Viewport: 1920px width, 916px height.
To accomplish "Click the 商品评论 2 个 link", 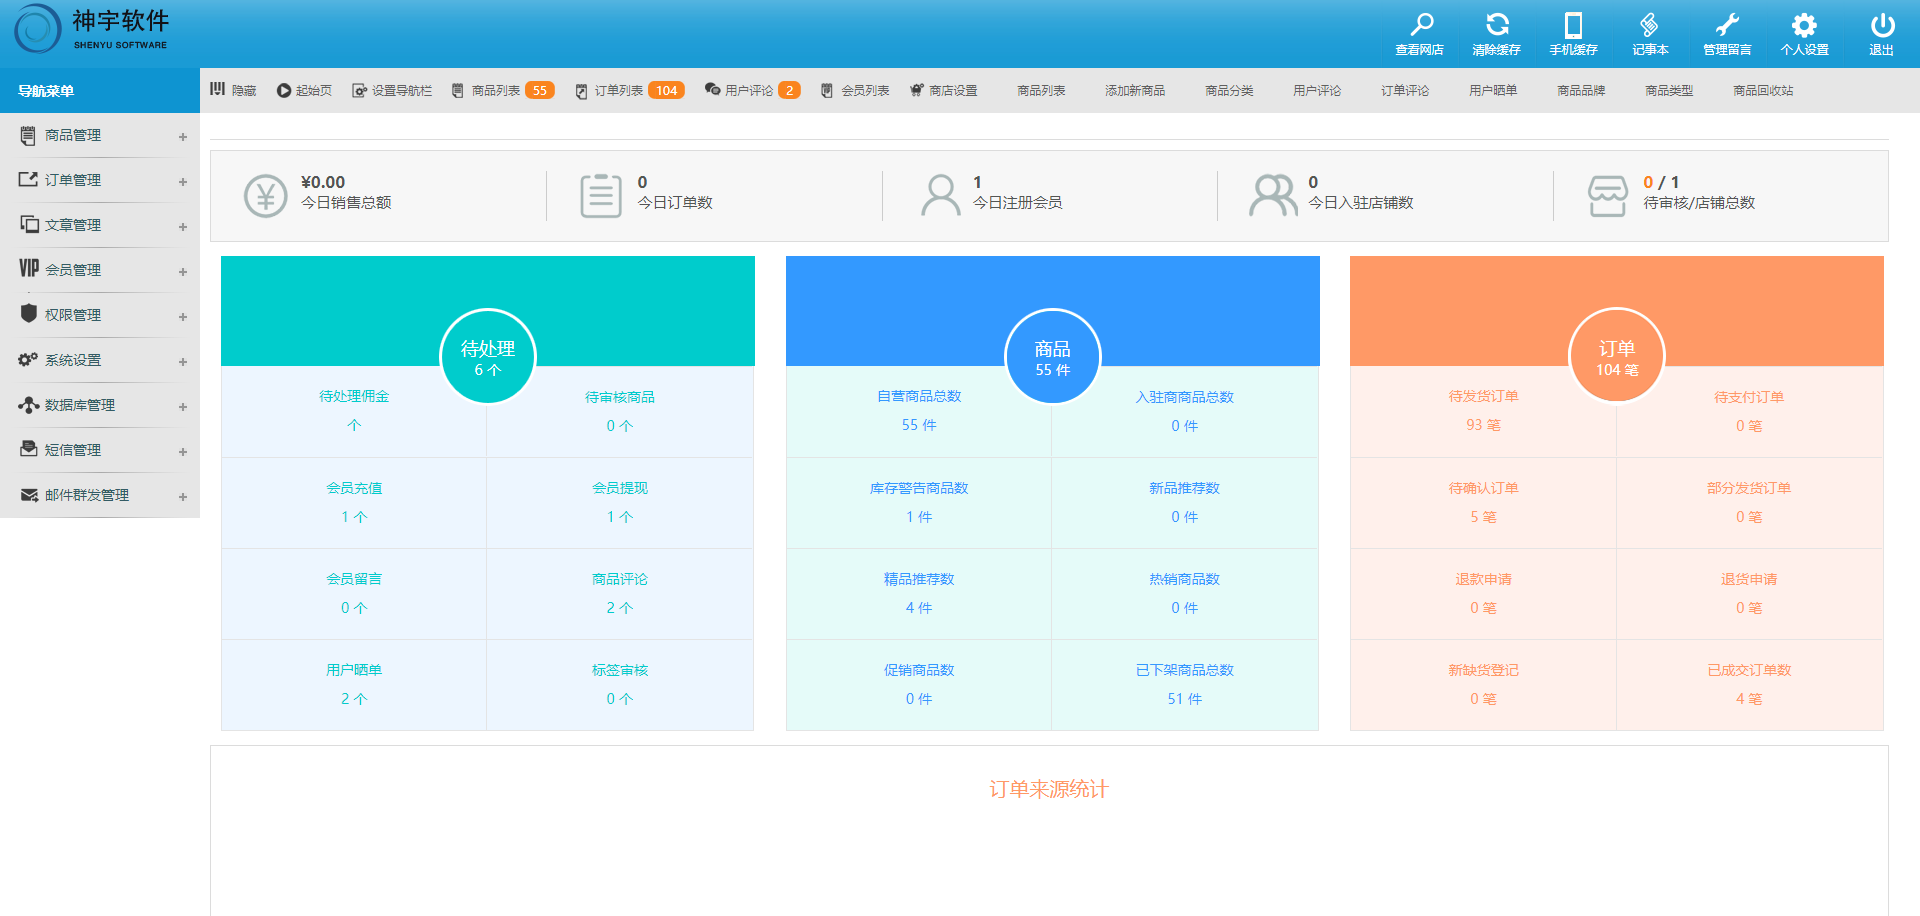I will pos(620,594).
